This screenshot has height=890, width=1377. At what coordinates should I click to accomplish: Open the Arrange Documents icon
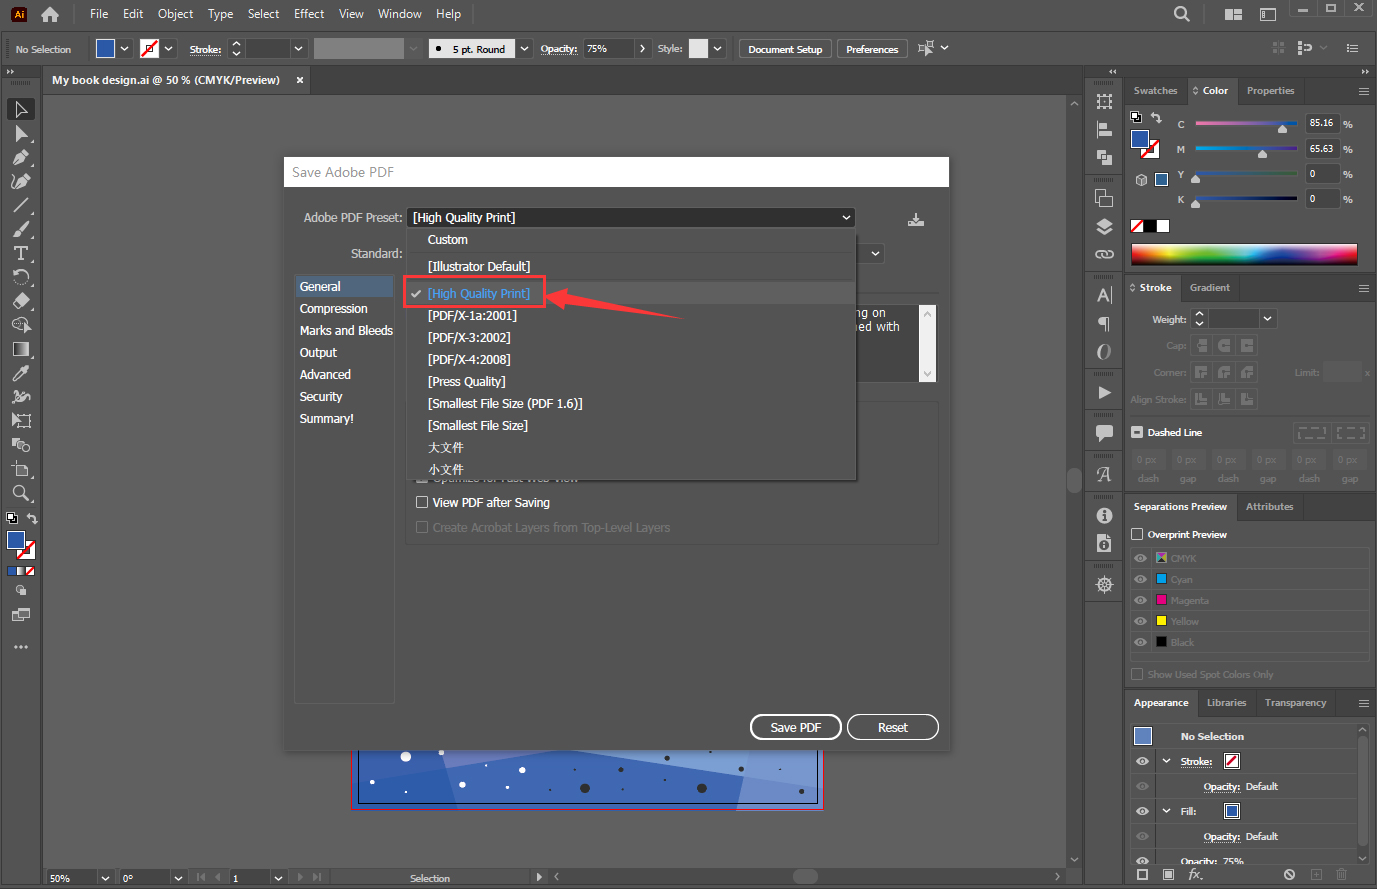point(1233,14)
